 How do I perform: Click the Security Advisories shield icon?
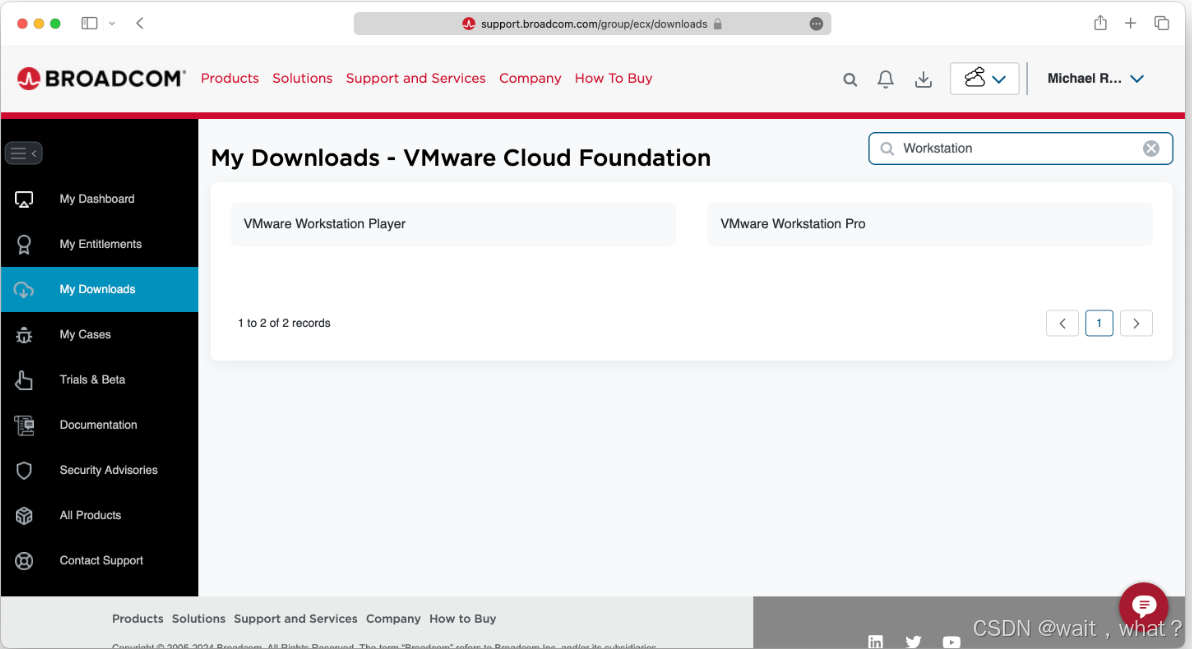pos(24,470)
